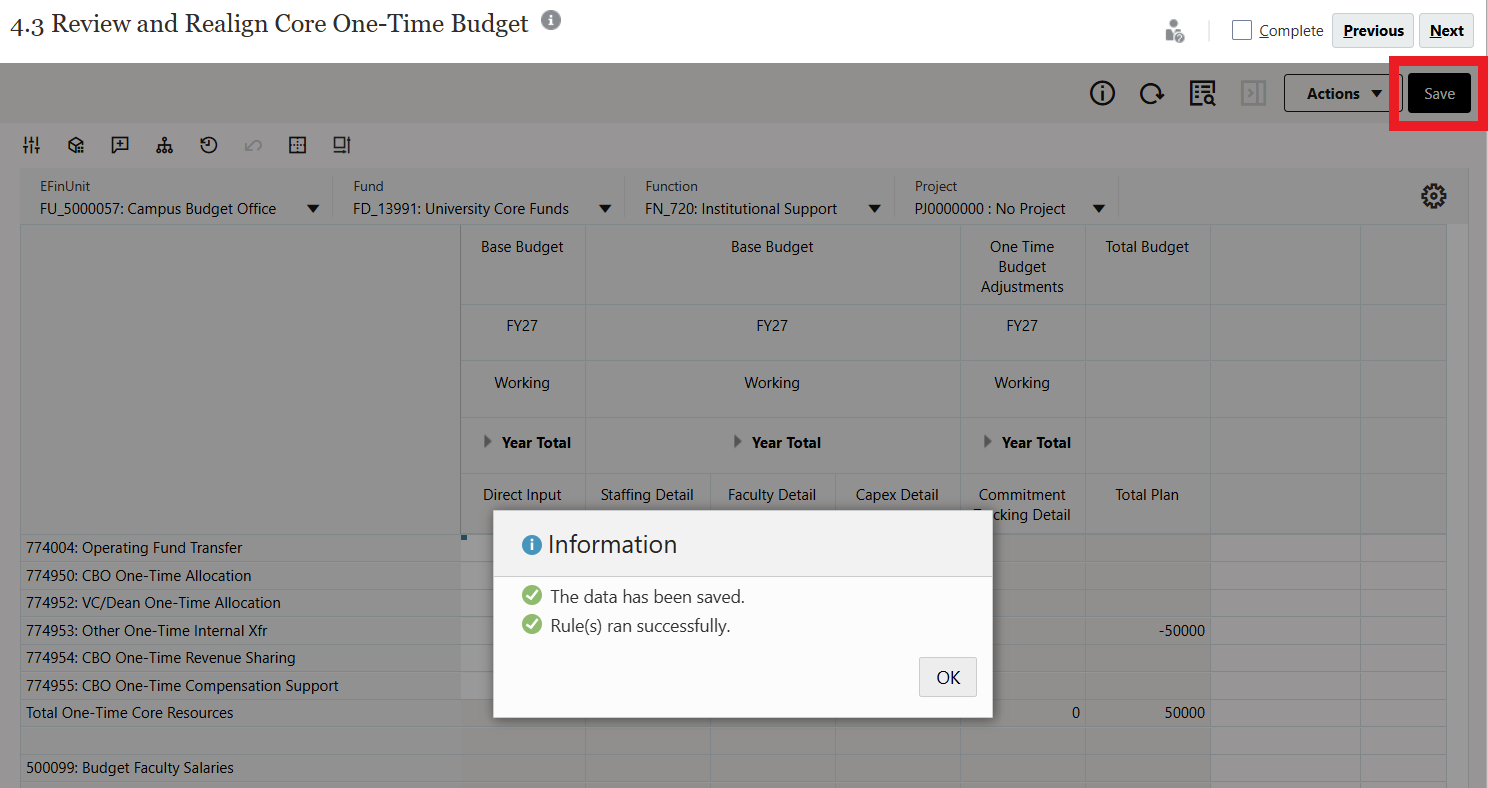Click the task user status icon
Screen dimensions: 1488x788
pos(1175,31)
